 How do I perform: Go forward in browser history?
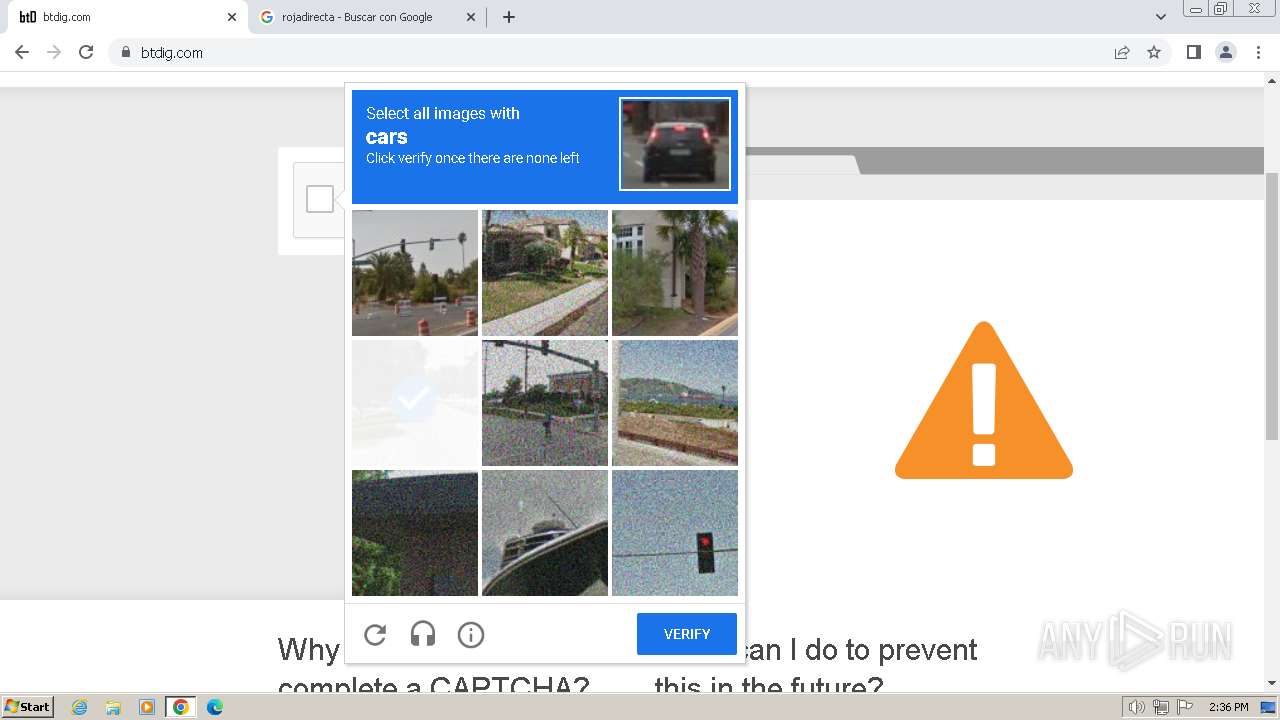pos(54,52)
